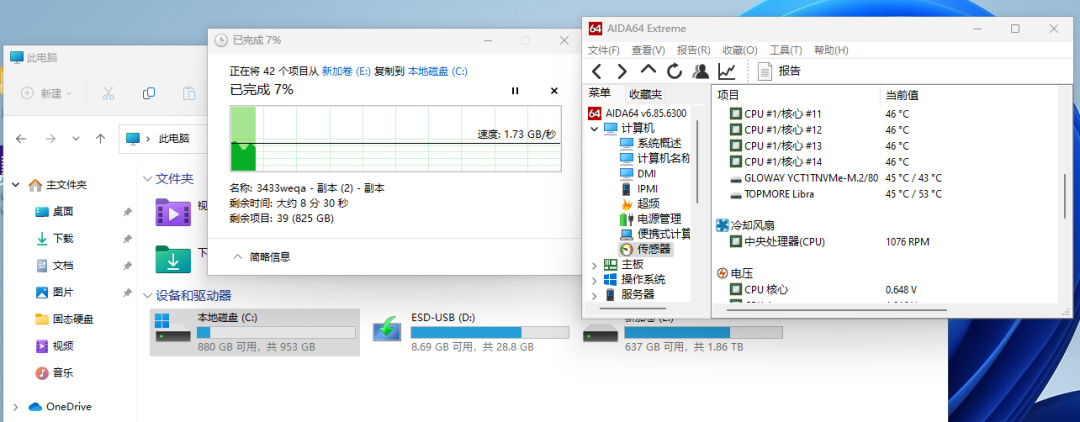Select AIDA64 v6.85.6300 tree root
This screenshot has height=422, width=1080.
pyautogui.click(x=637, y=113)
